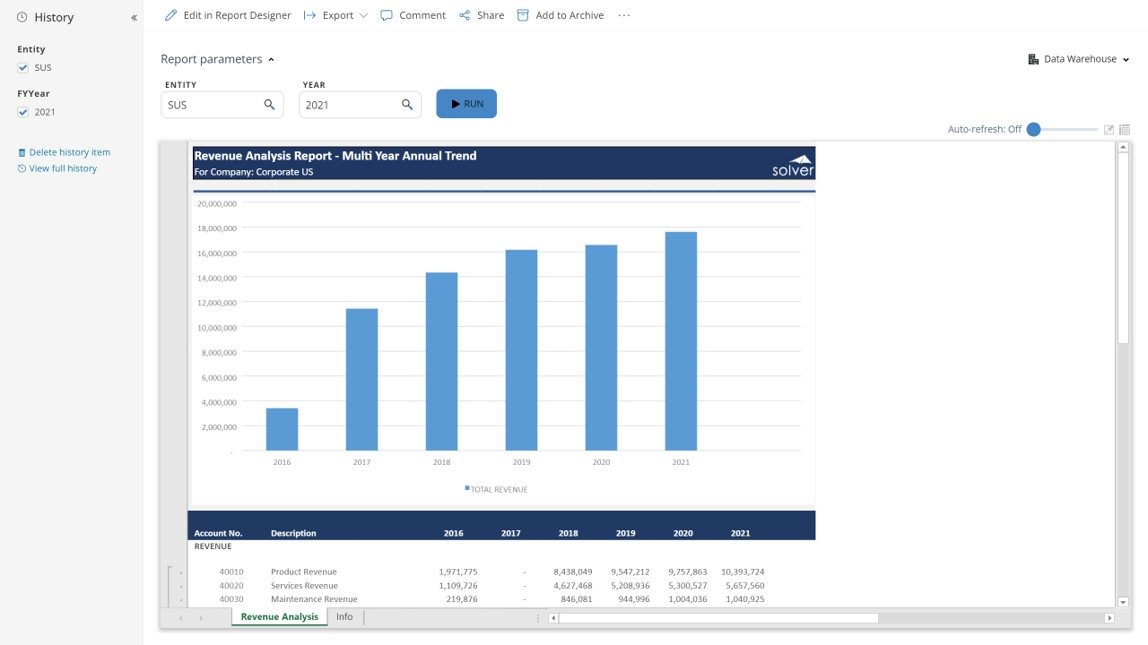This screenshot has width=1148, height=645.
Task: Click the search icon in Entity field
Action: pos(269,104)
